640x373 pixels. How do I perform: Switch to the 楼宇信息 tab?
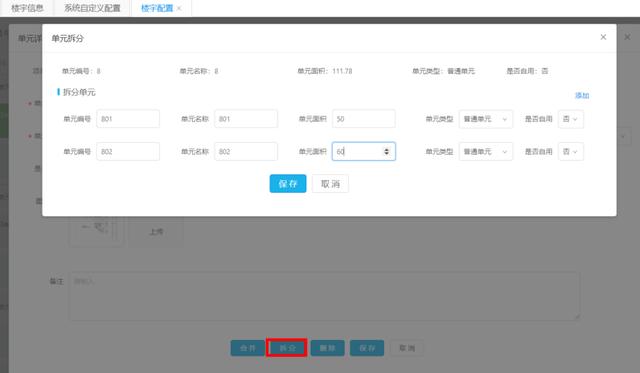[27, 8]
